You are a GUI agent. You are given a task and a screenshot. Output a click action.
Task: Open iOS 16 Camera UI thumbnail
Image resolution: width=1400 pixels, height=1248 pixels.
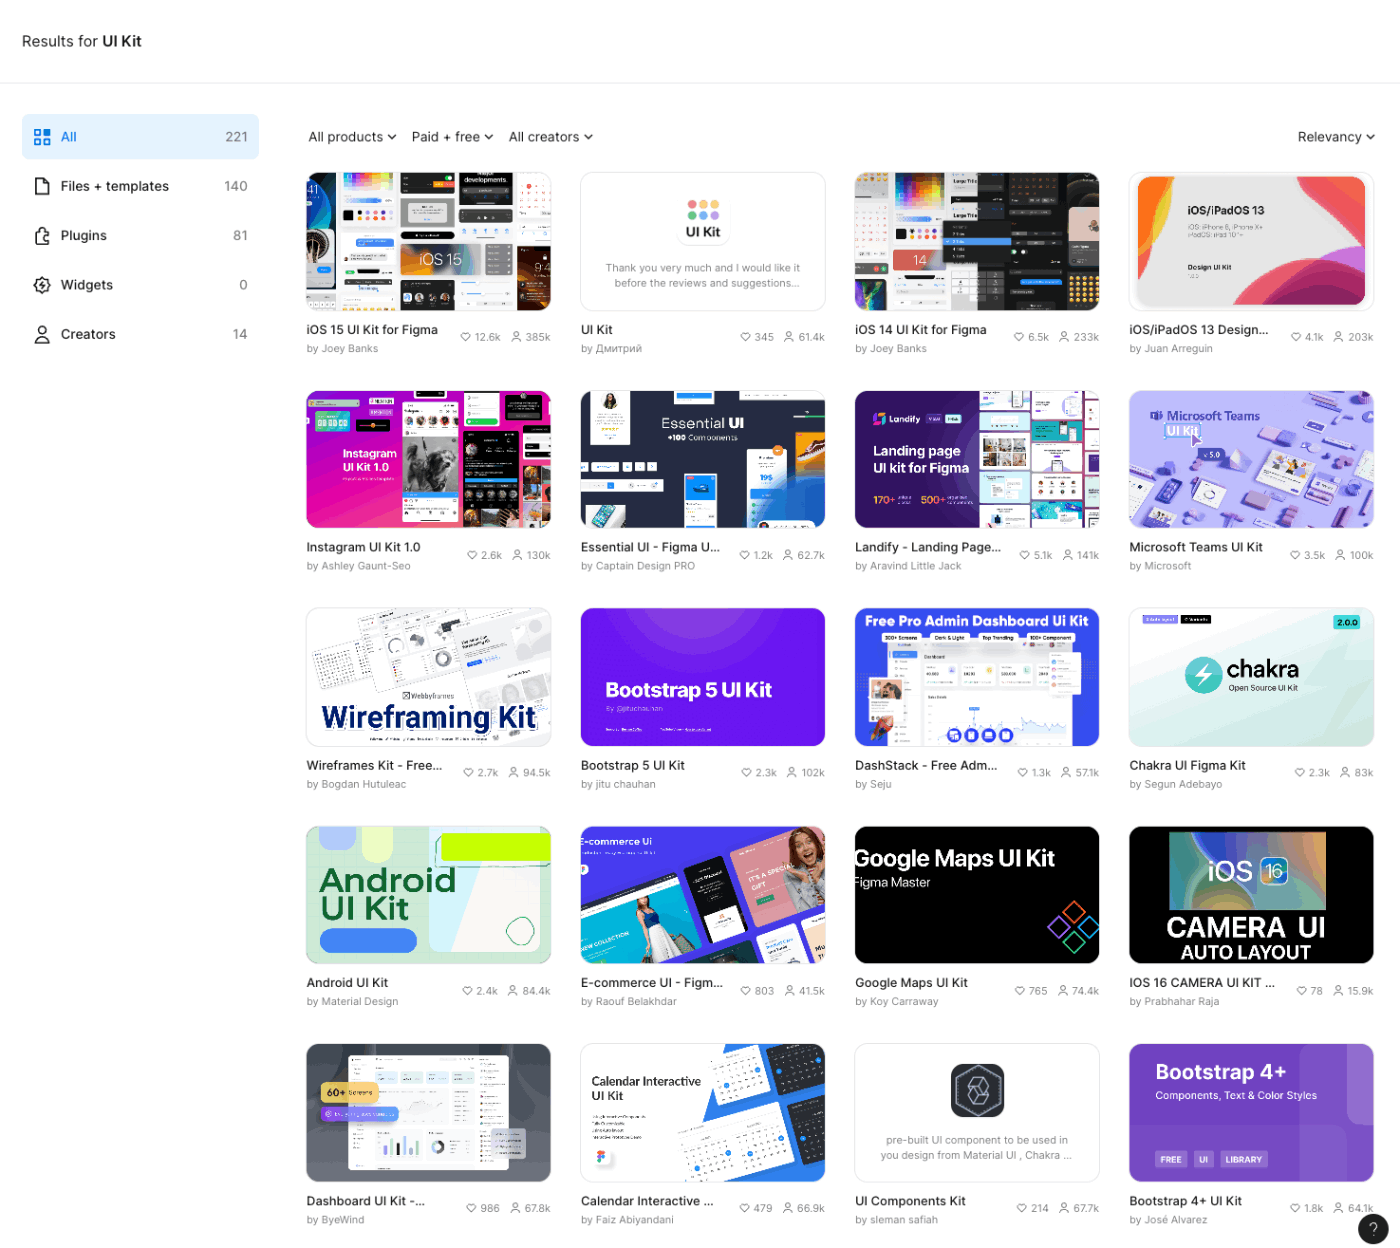[x=1251, y=895]
